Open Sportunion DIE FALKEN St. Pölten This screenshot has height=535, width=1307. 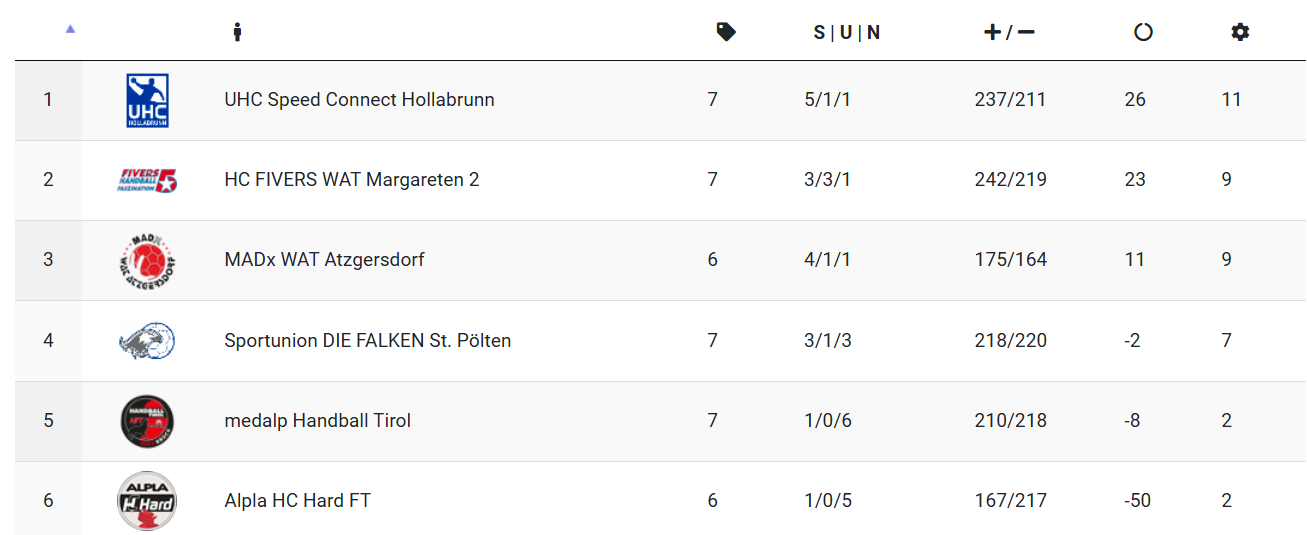(x=368, y=341)
